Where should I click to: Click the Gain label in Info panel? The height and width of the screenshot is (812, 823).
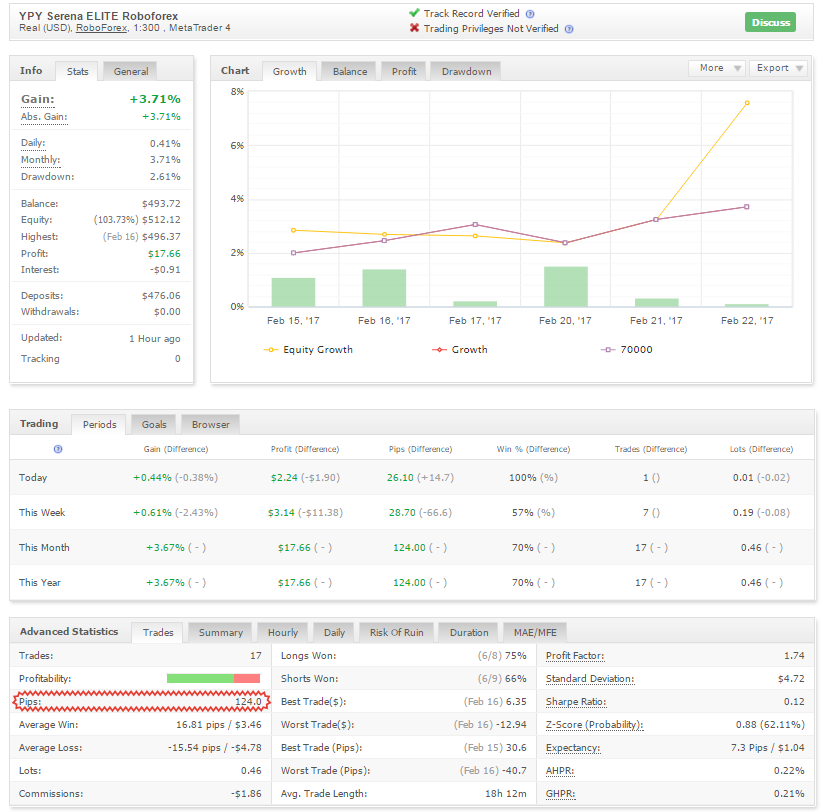tap(37, 99)
